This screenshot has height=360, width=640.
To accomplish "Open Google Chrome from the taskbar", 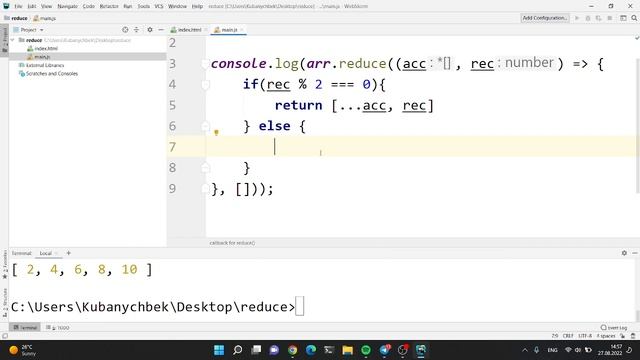I will (292, 350).
